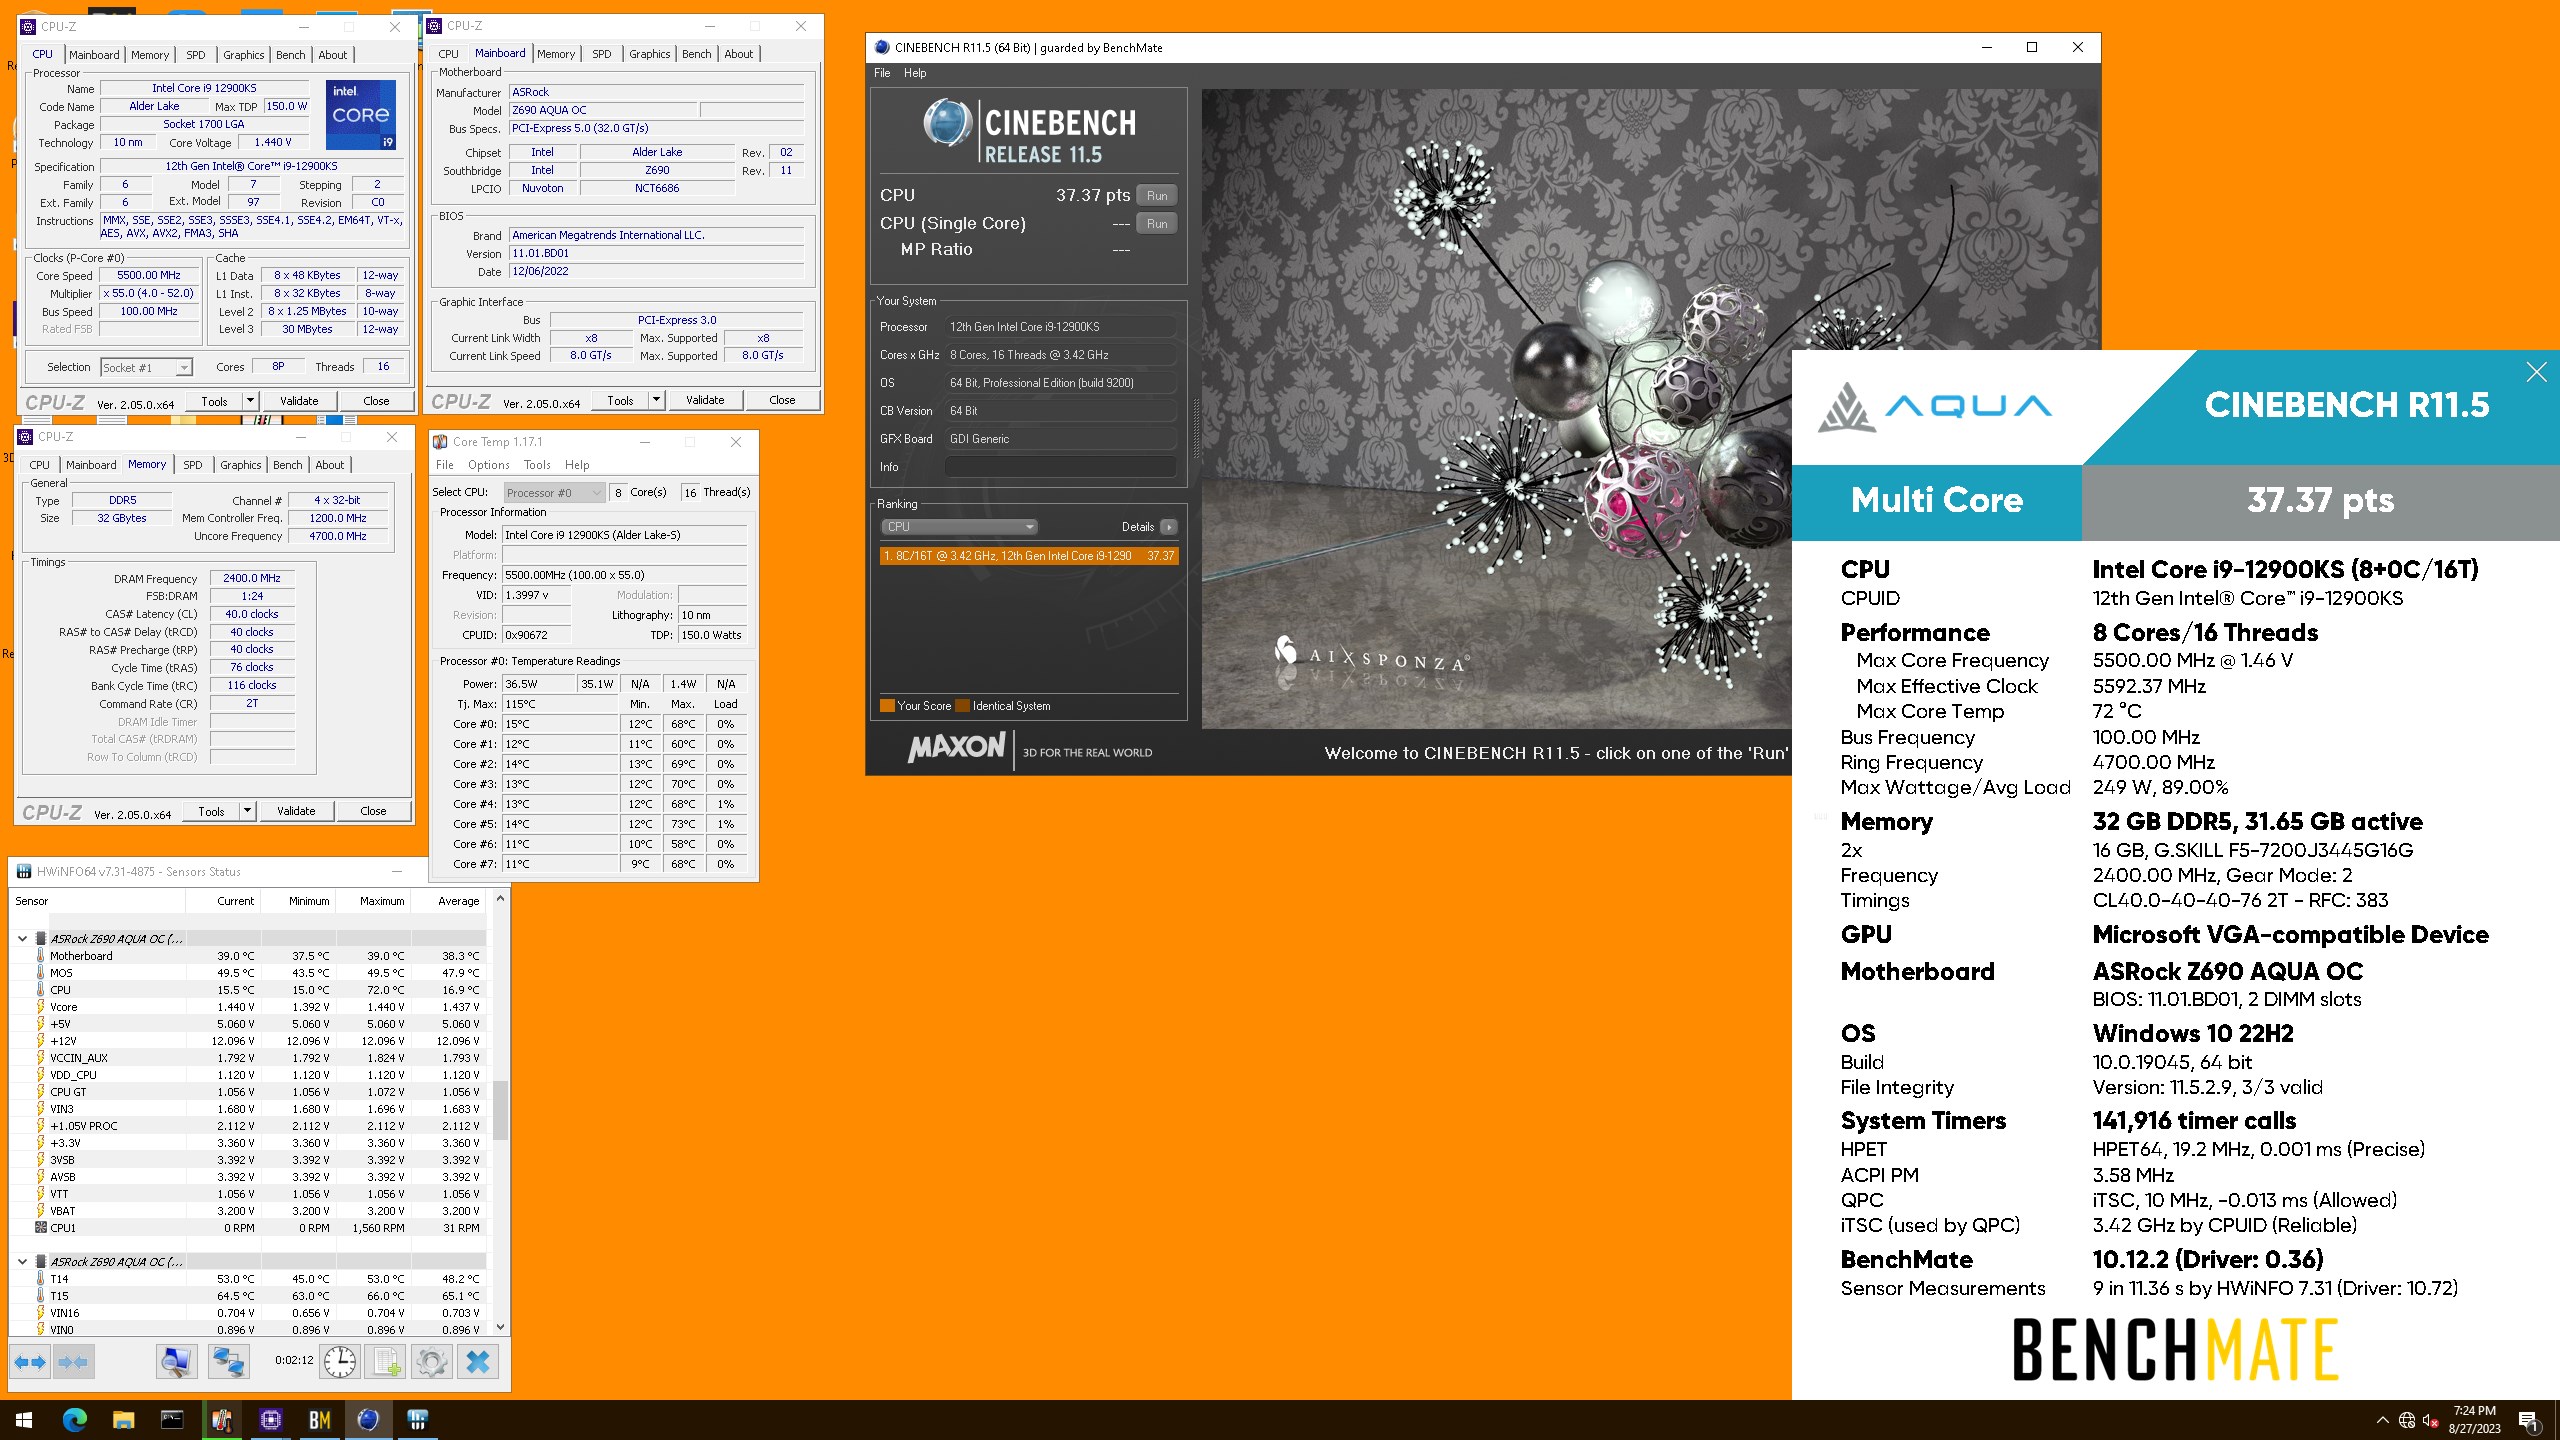Click HWiNFO expand columns arrows icon
The width and height of the screenshot is (2560, 1440).
coord(30,1362)
